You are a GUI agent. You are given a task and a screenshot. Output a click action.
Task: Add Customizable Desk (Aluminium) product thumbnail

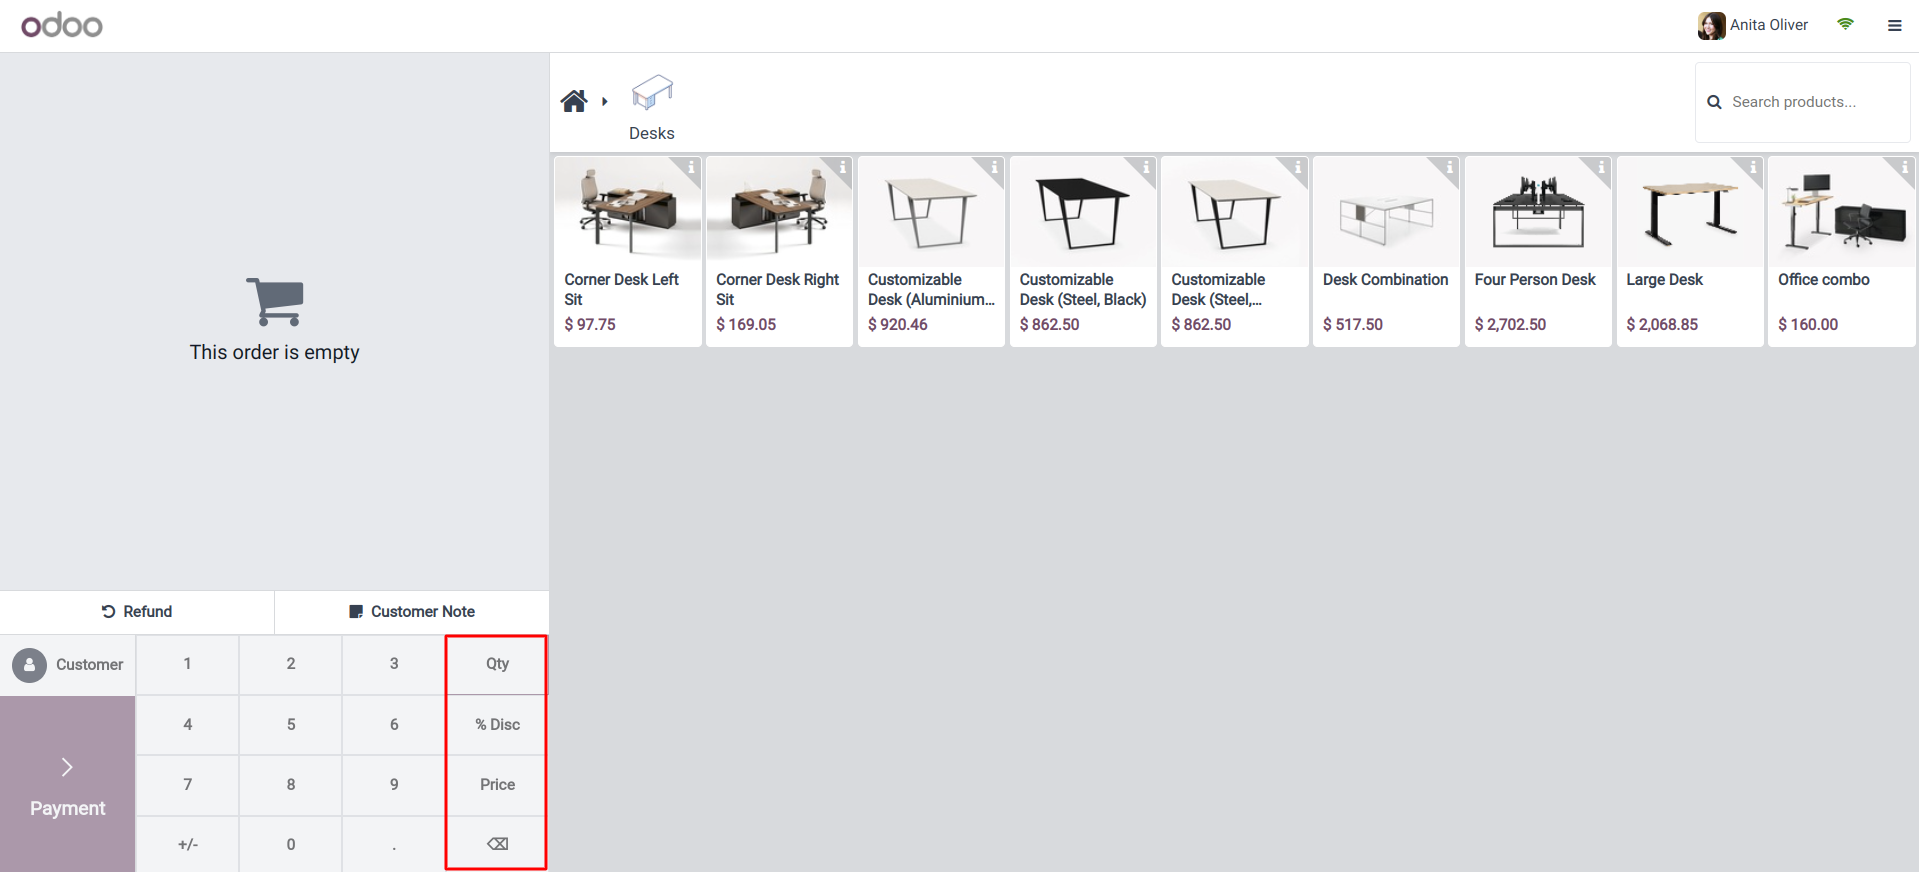931,212
